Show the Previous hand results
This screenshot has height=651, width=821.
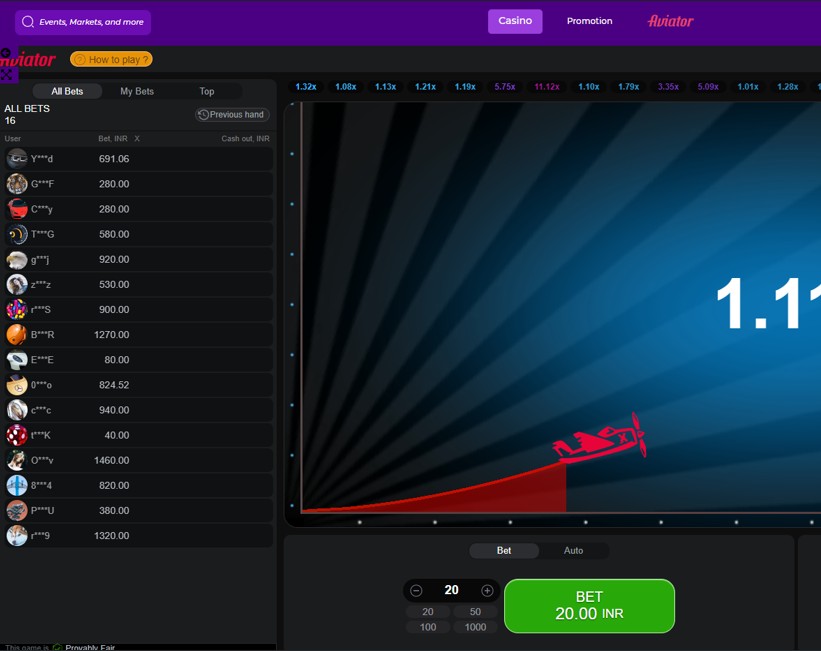click(232, 115)
